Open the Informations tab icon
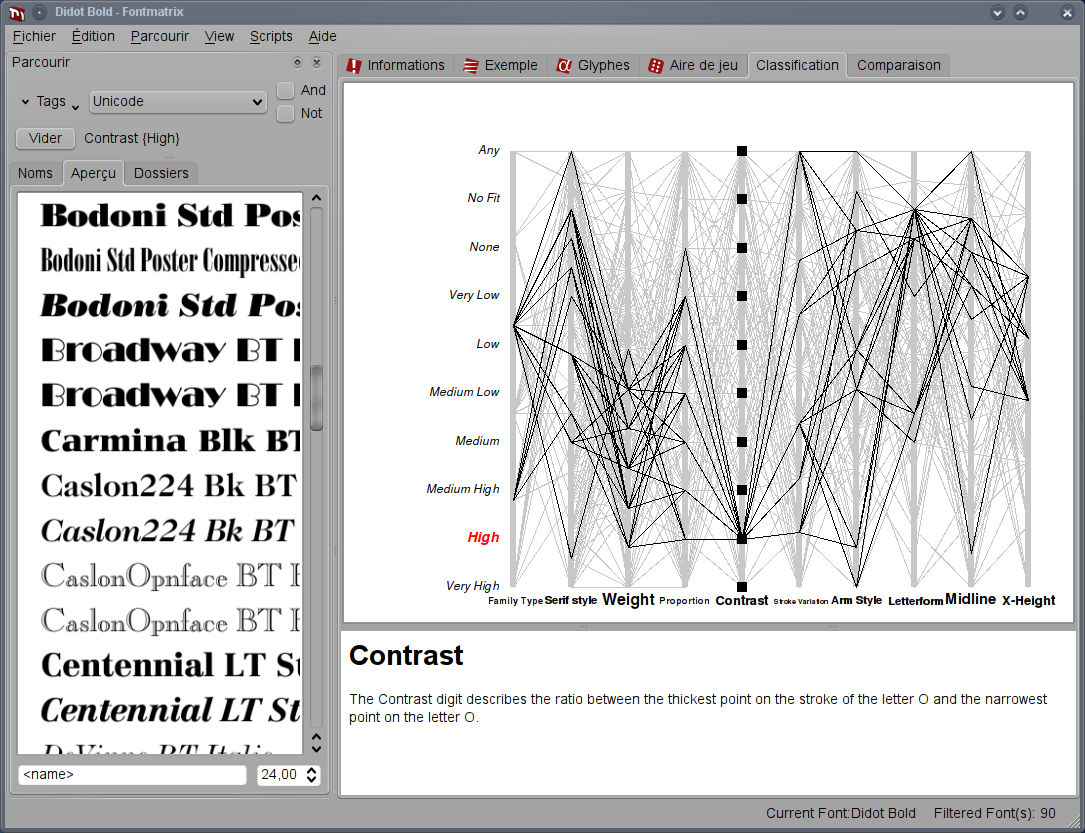Viewport: 1085px width, 833px height. 354,66
